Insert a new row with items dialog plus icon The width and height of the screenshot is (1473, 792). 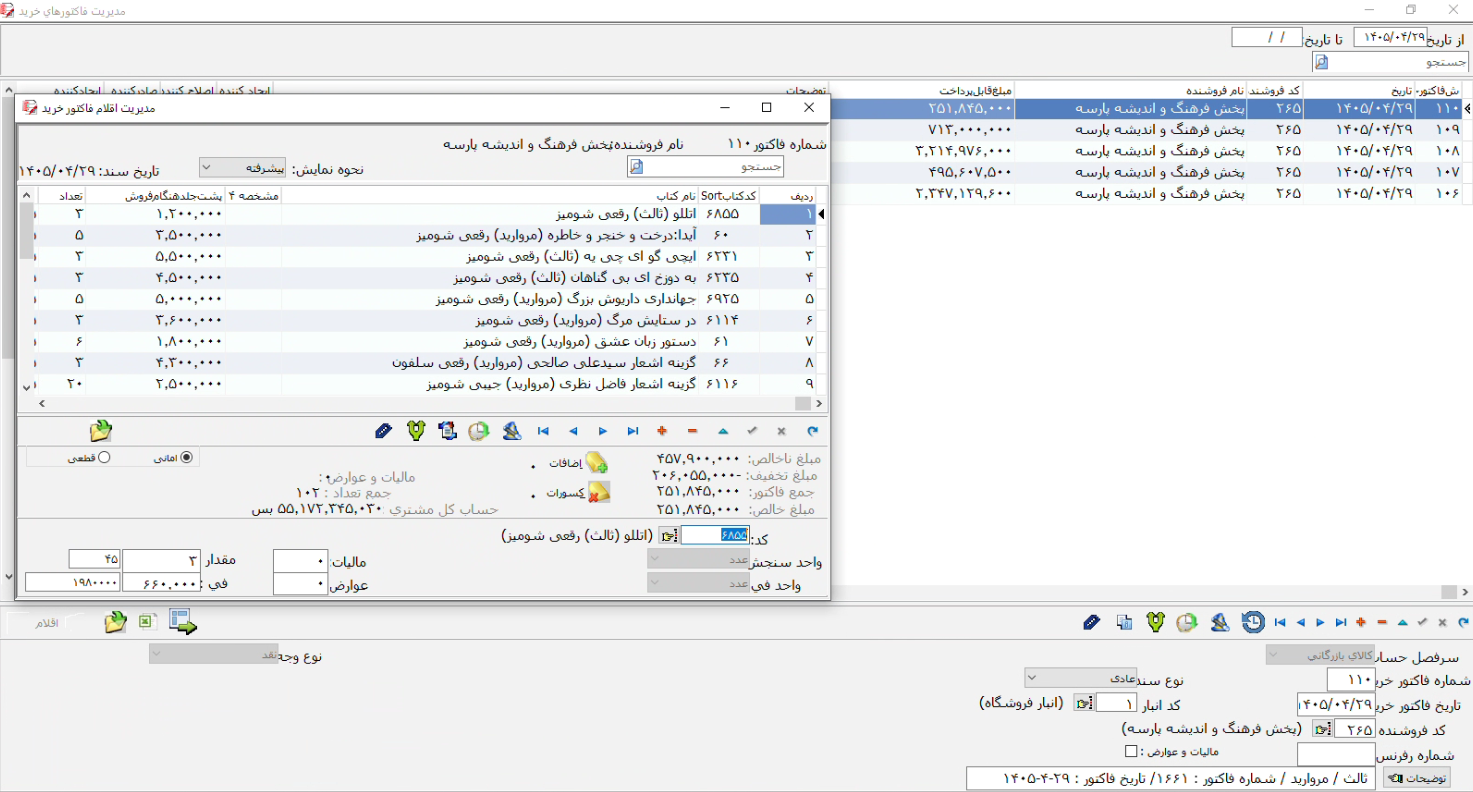pyautogui.click(x=662, y=431)
